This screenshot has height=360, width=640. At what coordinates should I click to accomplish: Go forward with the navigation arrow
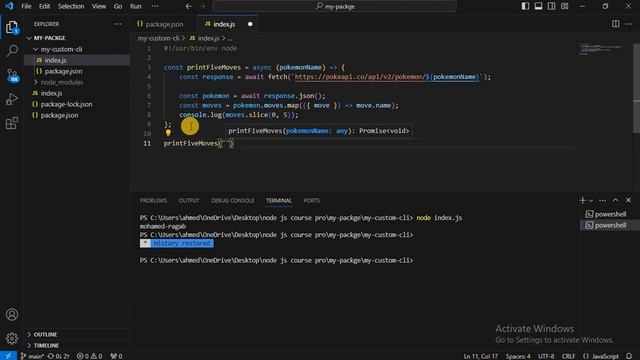[x=202, y=6]
